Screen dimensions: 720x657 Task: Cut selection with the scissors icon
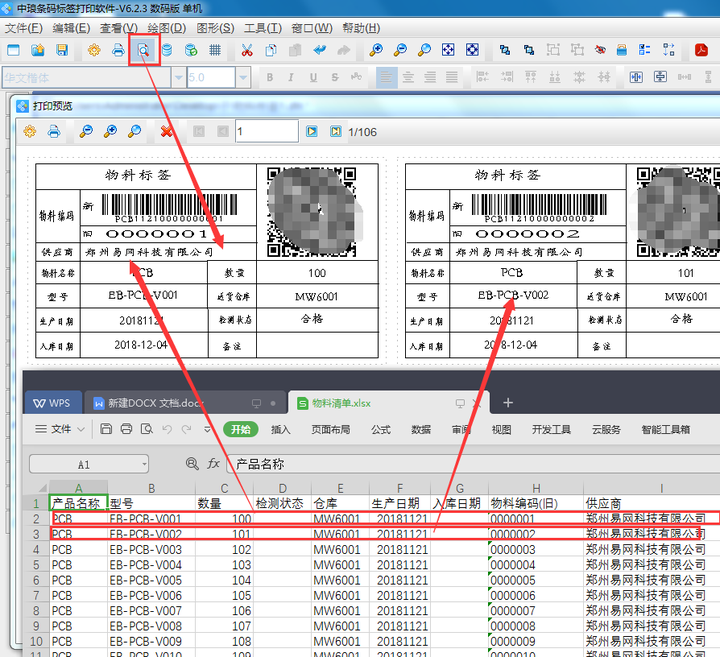coord(247,50)
